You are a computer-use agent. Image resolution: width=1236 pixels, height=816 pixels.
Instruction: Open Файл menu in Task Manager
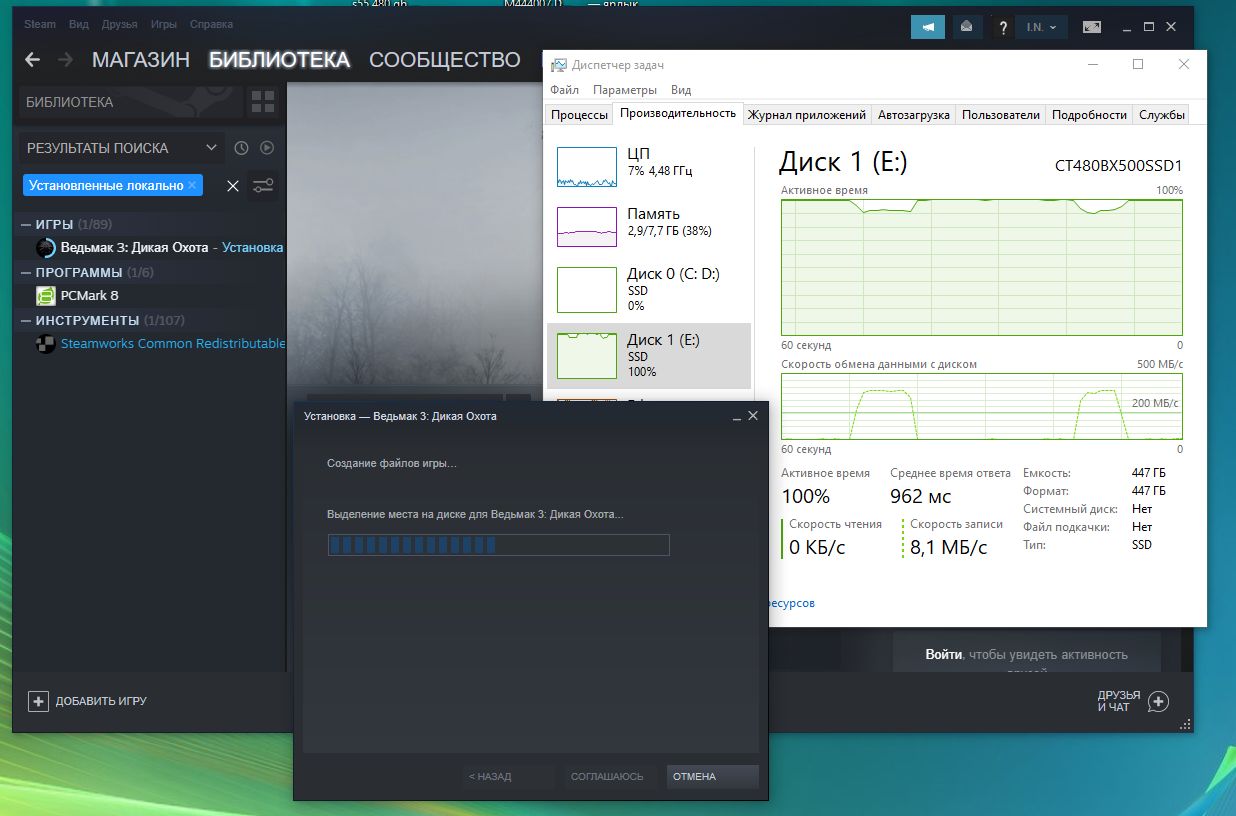click(x=564, y=90)
